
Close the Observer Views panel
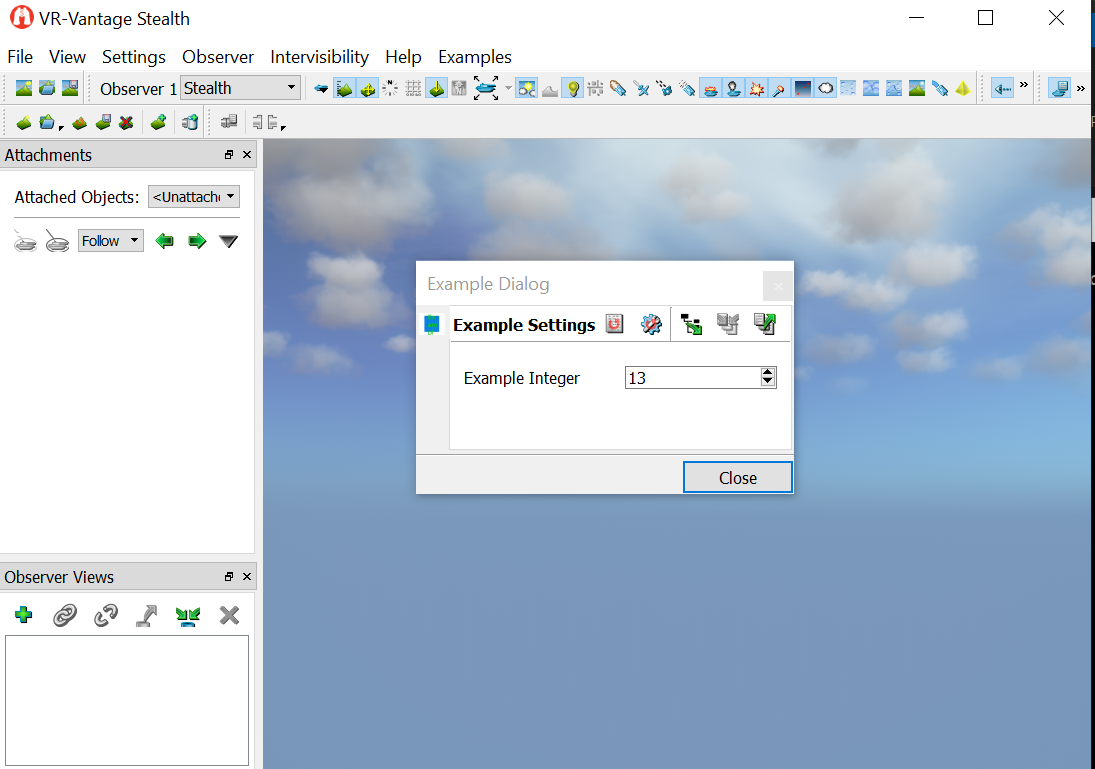(x=247, y=577)
